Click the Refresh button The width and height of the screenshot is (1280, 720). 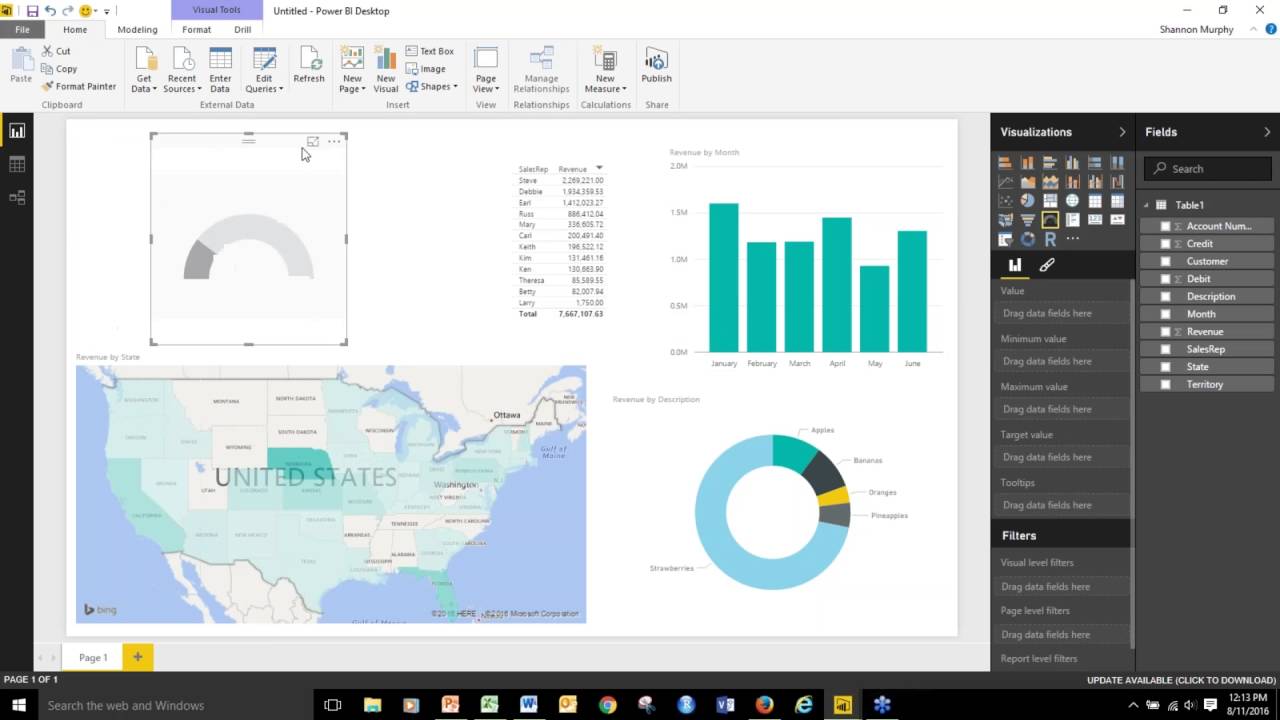coord(309,65)
